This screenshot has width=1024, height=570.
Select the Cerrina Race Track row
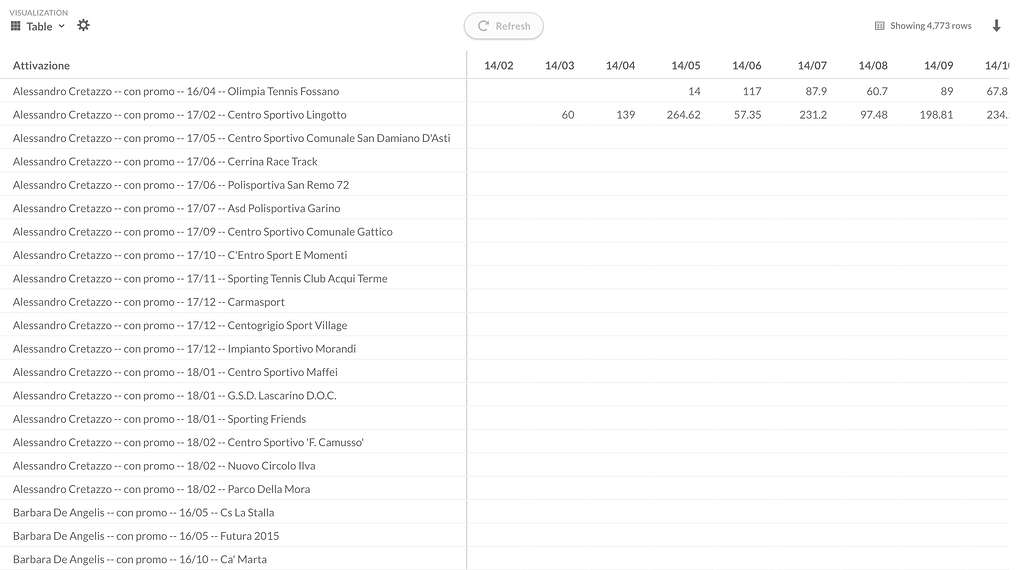click(165, 162)
